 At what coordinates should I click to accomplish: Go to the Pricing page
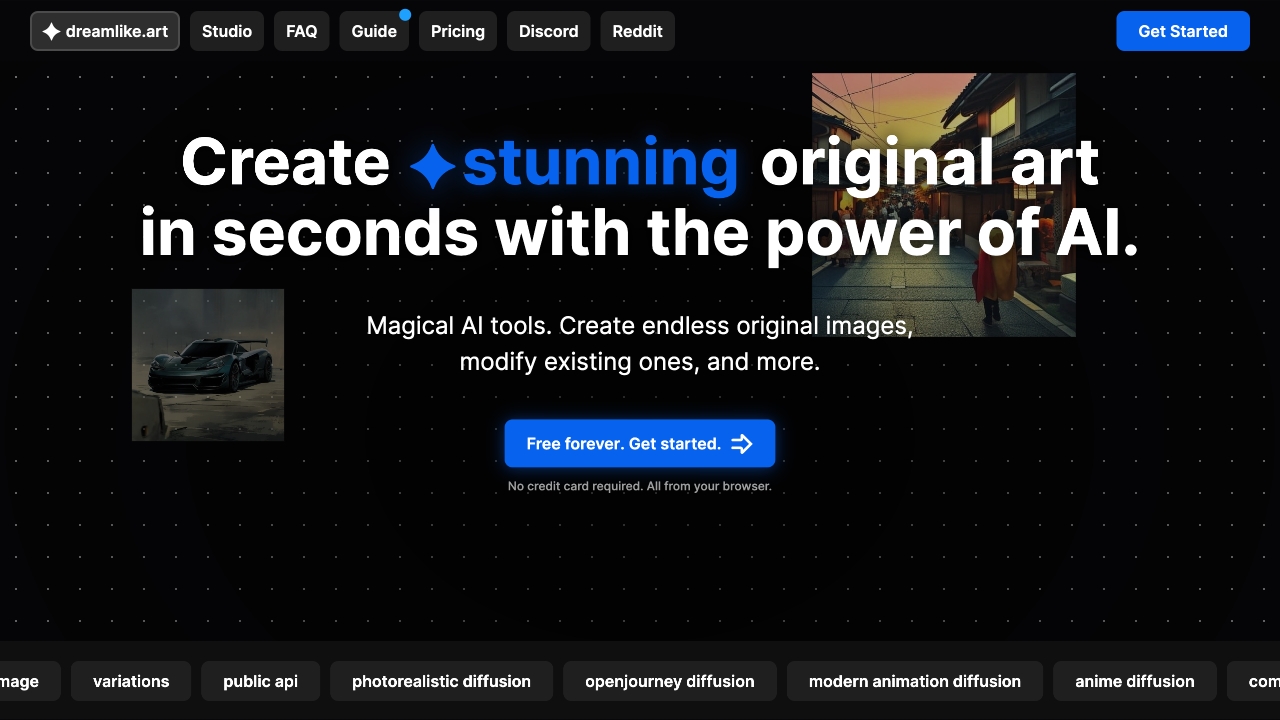point(457,31)
